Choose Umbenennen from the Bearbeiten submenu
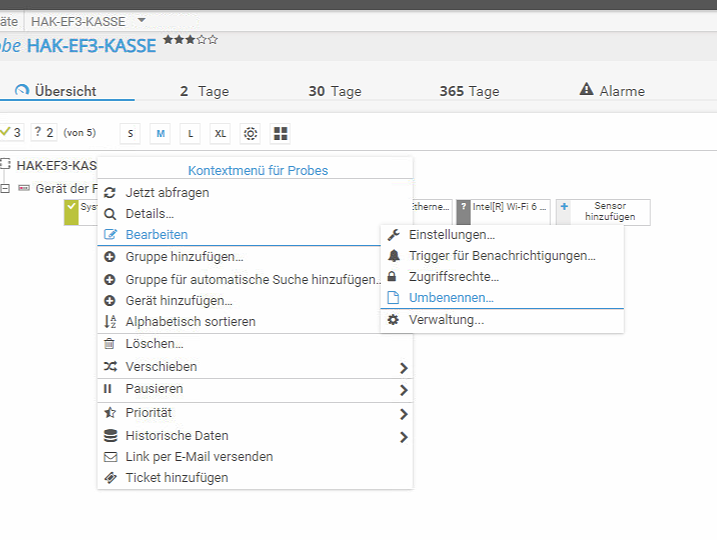Screen dimensions: 717x540 tap(451, 297)
